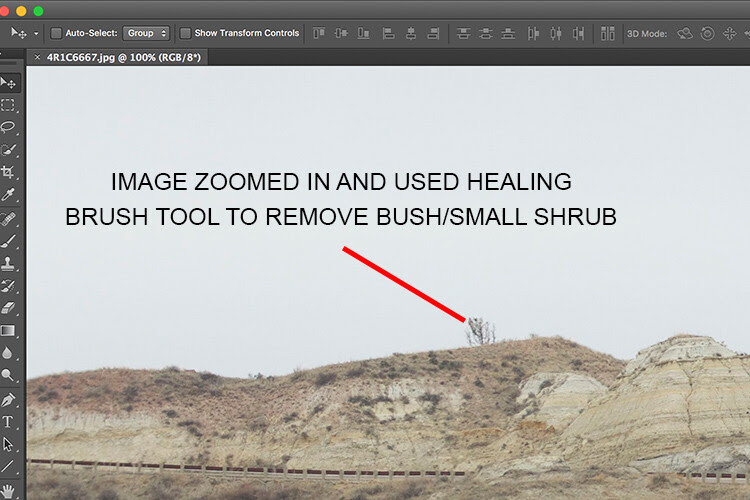
Task: Switch to the 4R1C6667.jpg document tab
Action: [123, 57]
